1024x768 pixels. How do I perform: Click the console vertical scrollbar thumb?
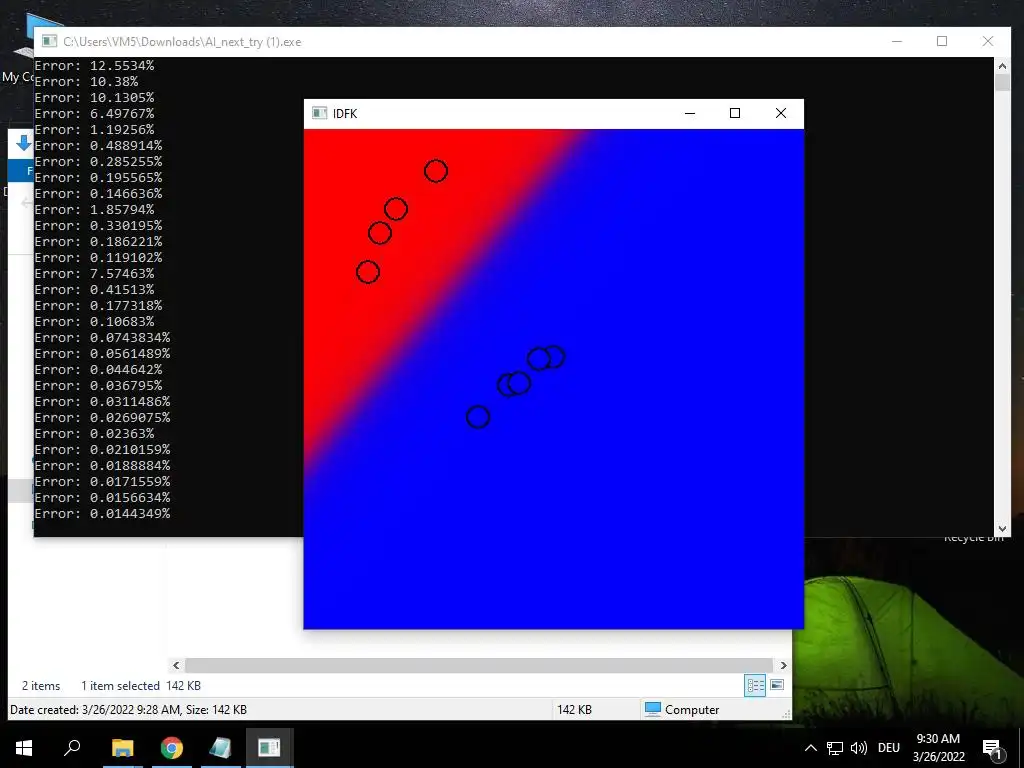point(1002,83)
